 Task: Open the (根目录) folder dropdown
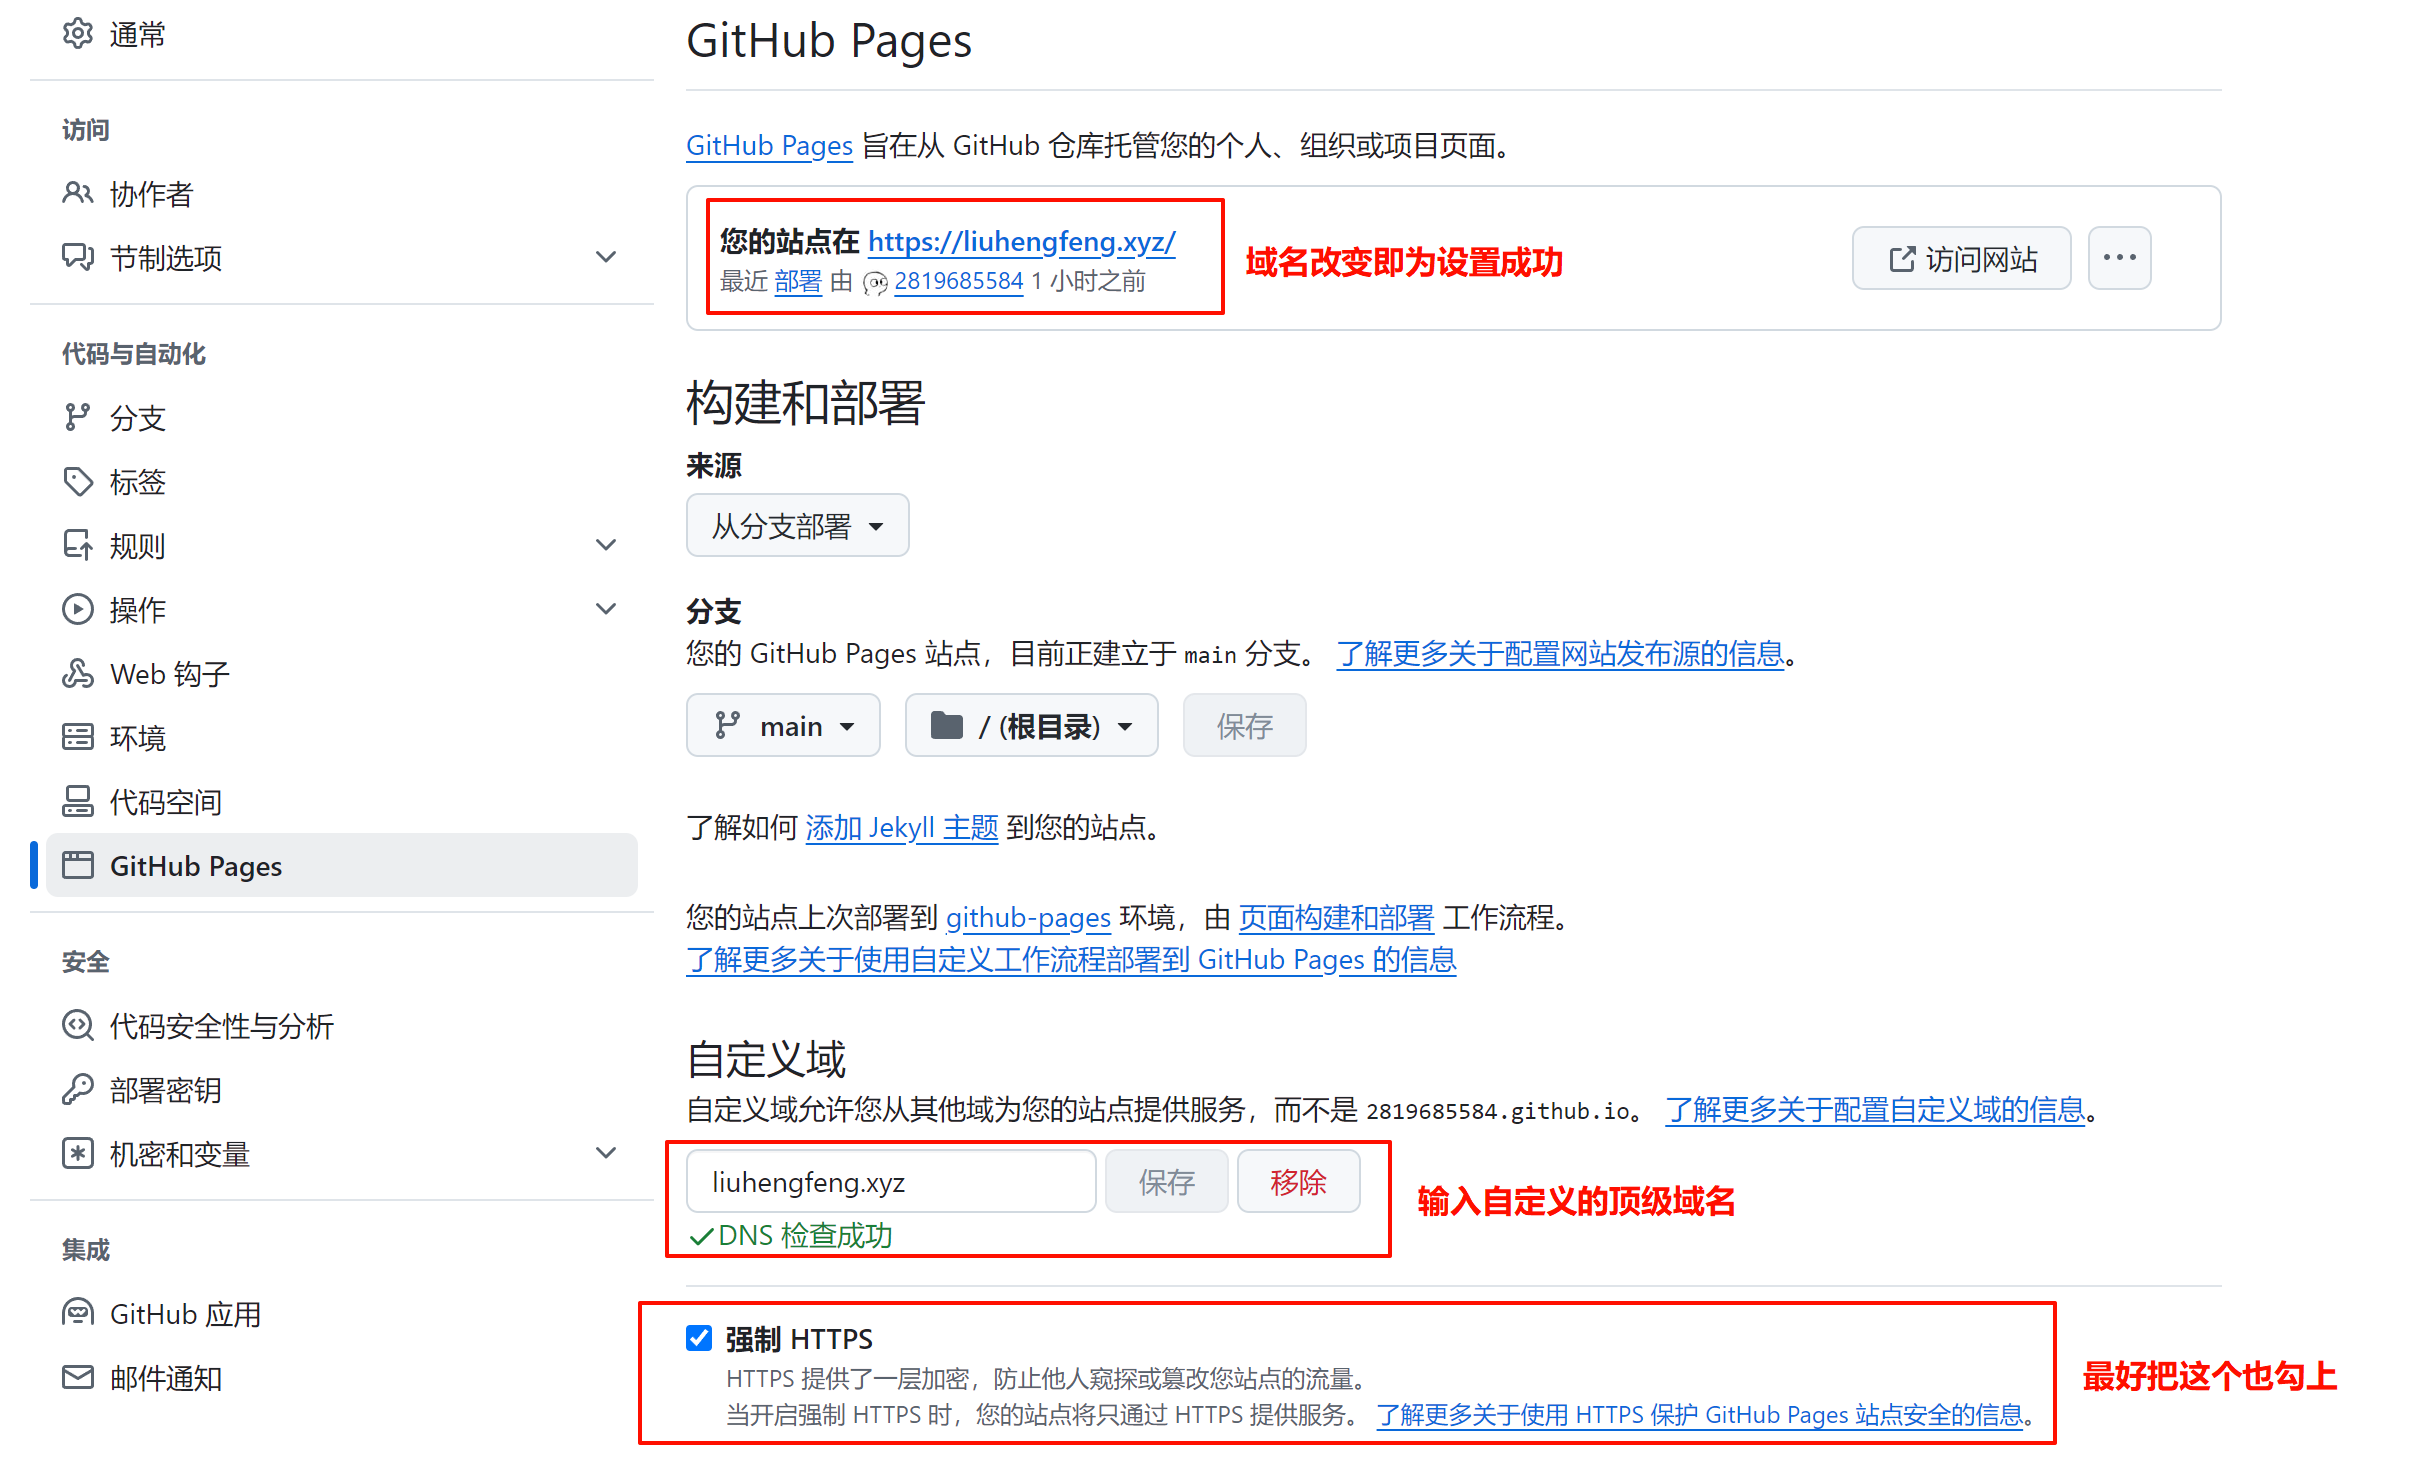click(x=1031, y=725)
